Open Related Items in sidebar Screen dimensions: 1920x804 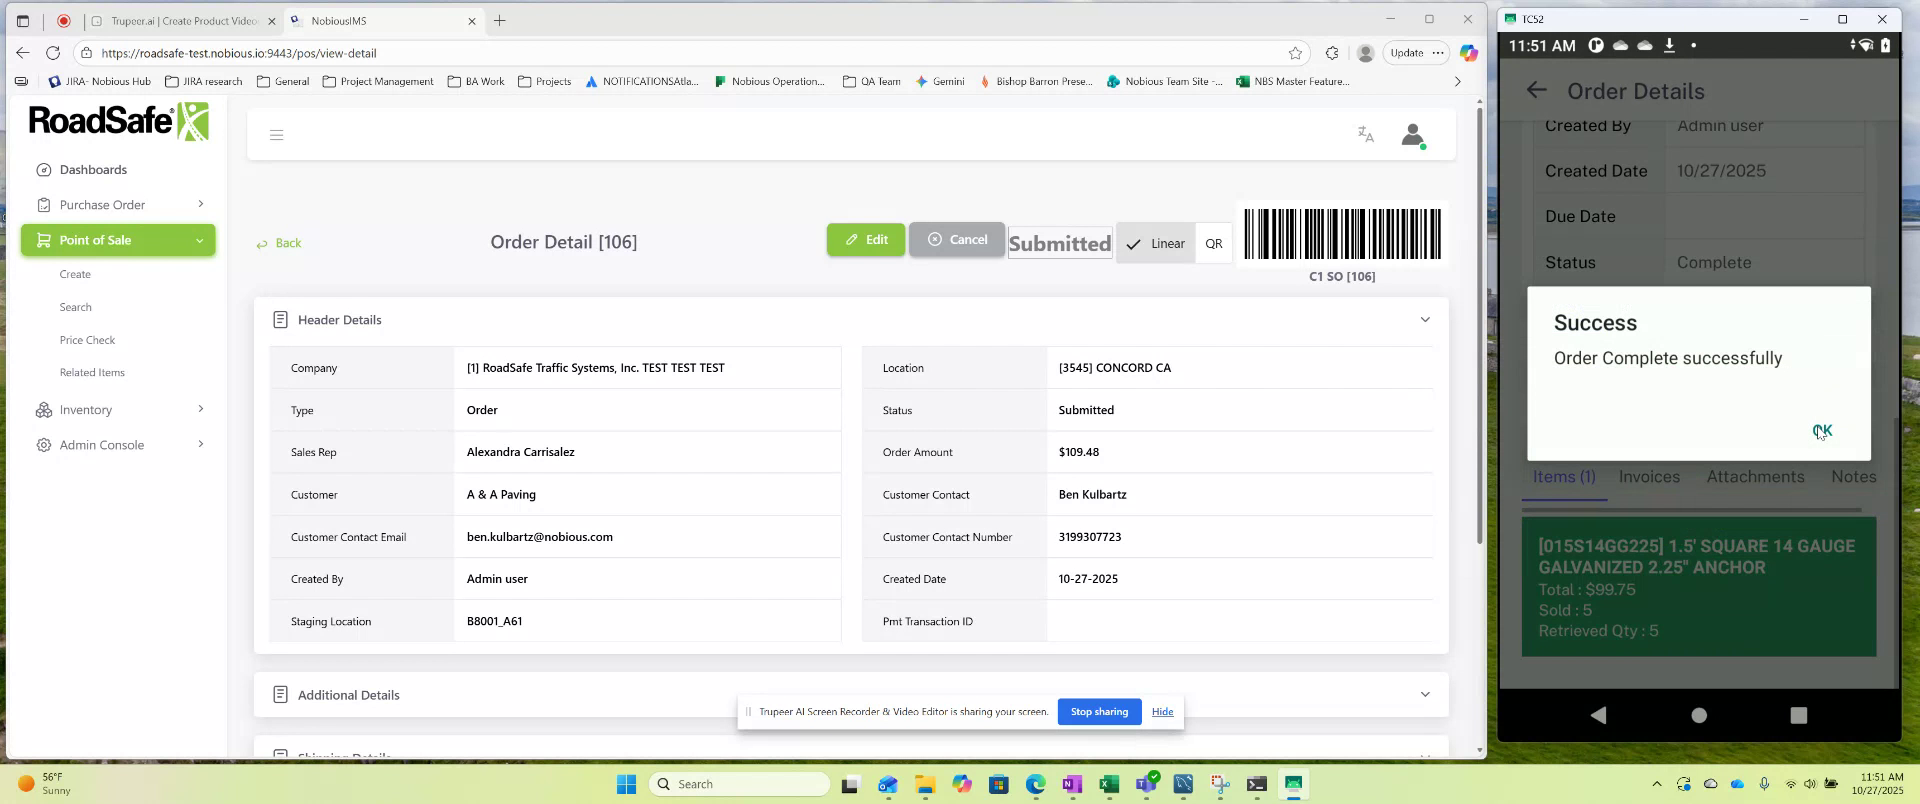click(x=92, y=372)
